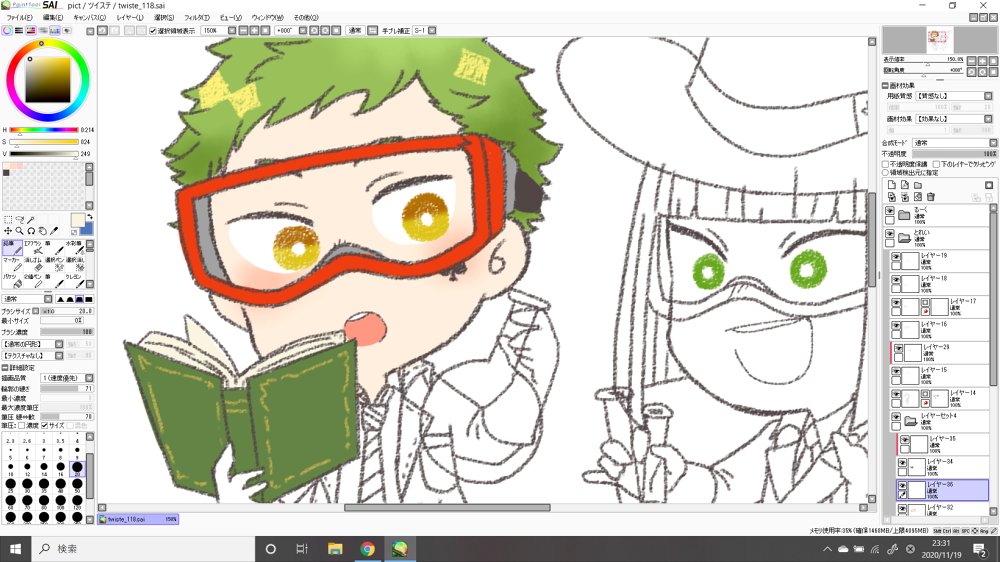Zoom out with navigator minus button
Viewport: 1000px width, 562px height.
coord(971,61)
